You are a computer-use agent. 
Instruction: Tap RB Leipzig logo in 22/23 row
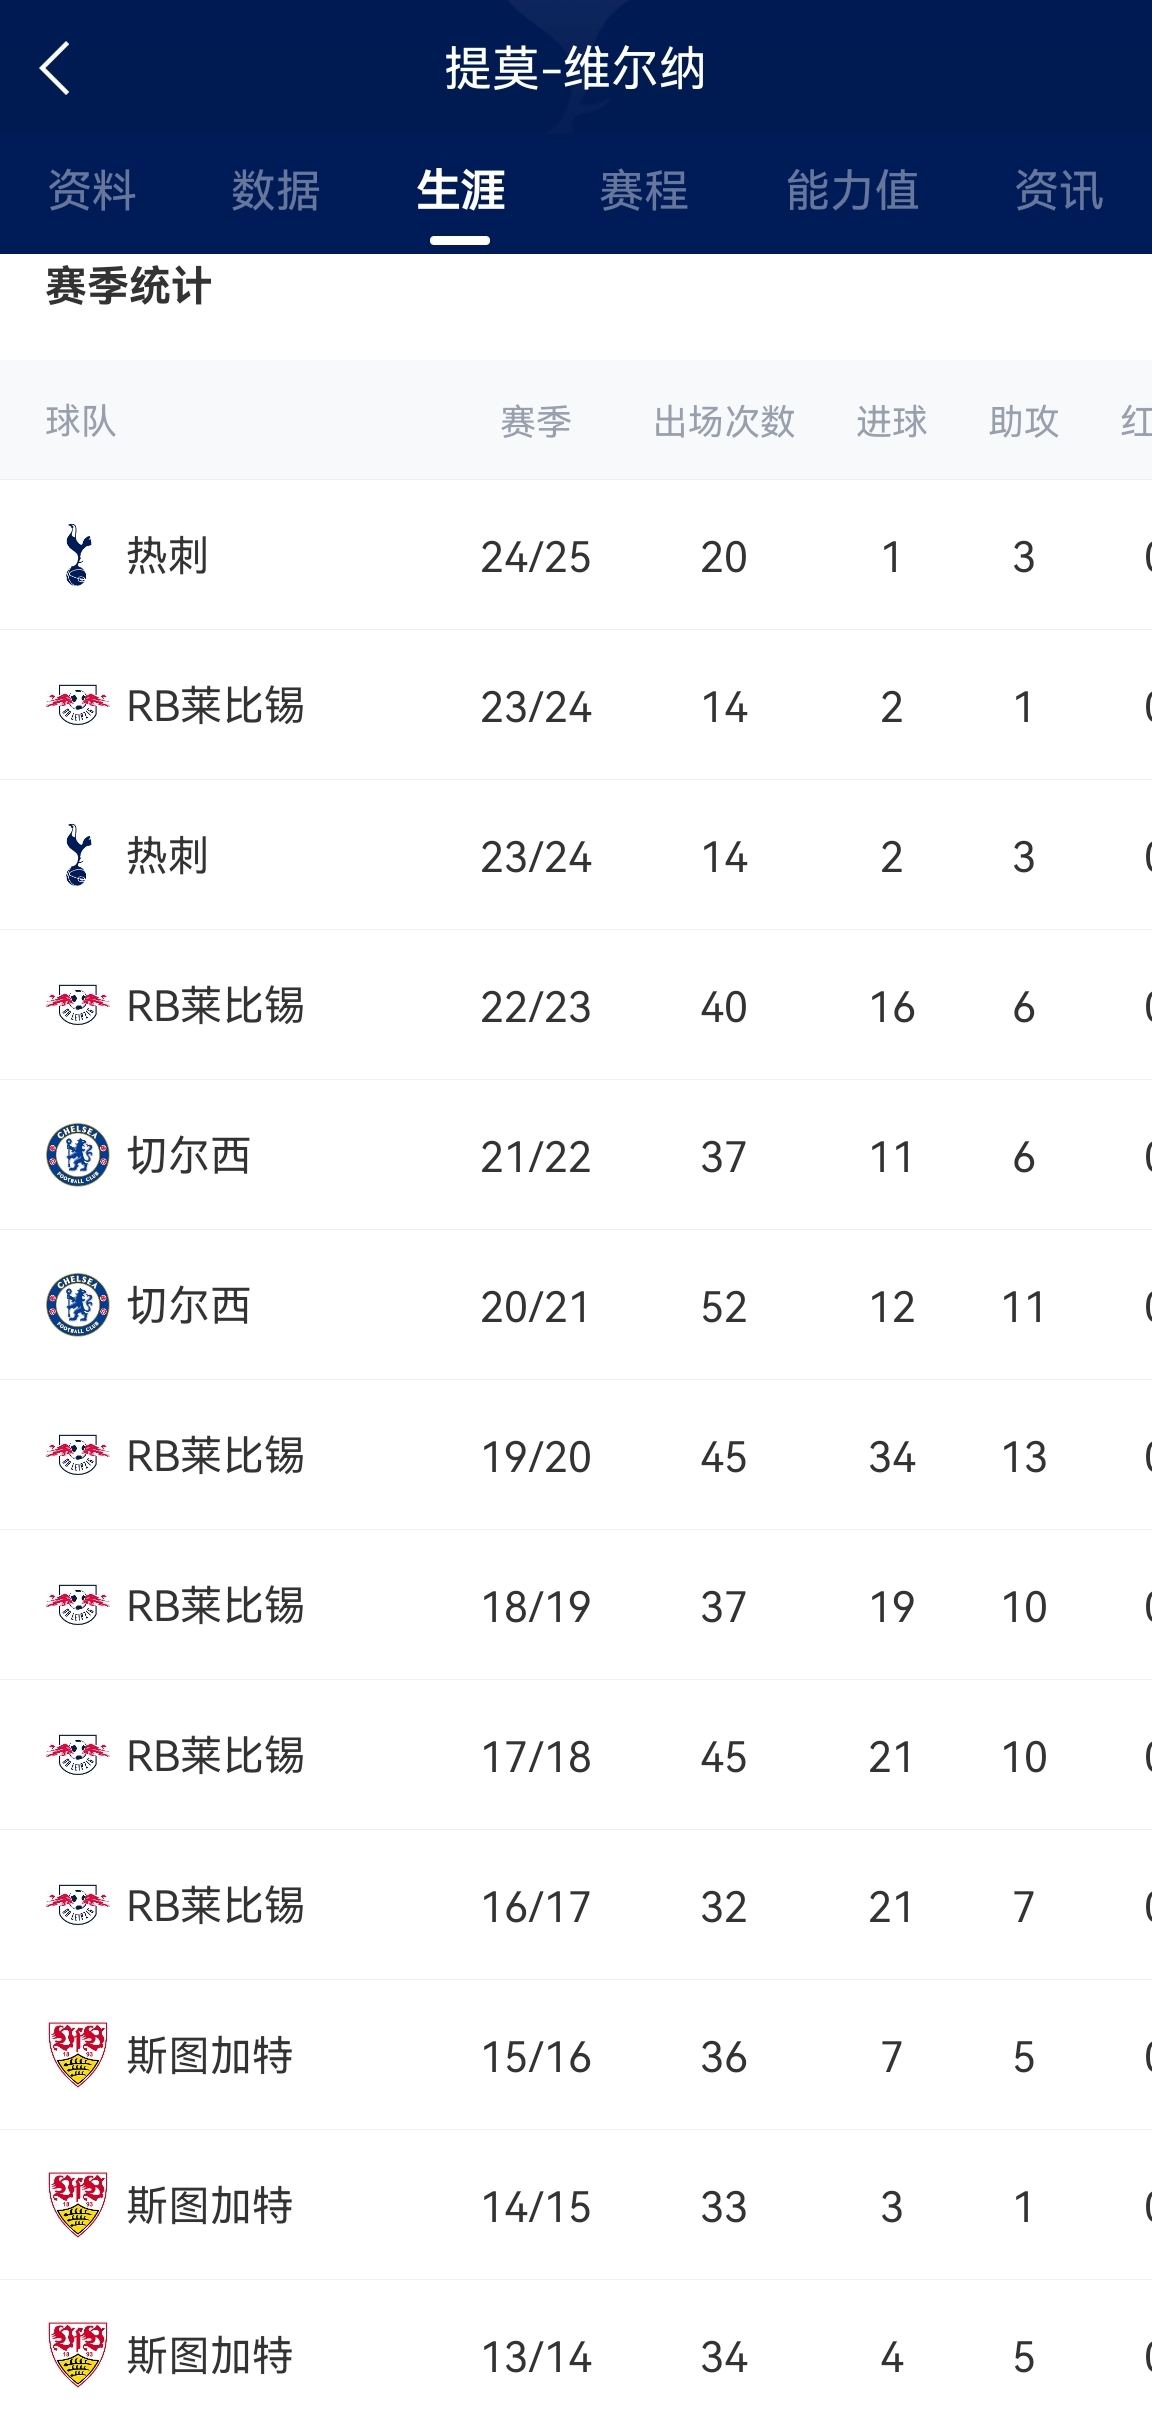coord(77,1005)
